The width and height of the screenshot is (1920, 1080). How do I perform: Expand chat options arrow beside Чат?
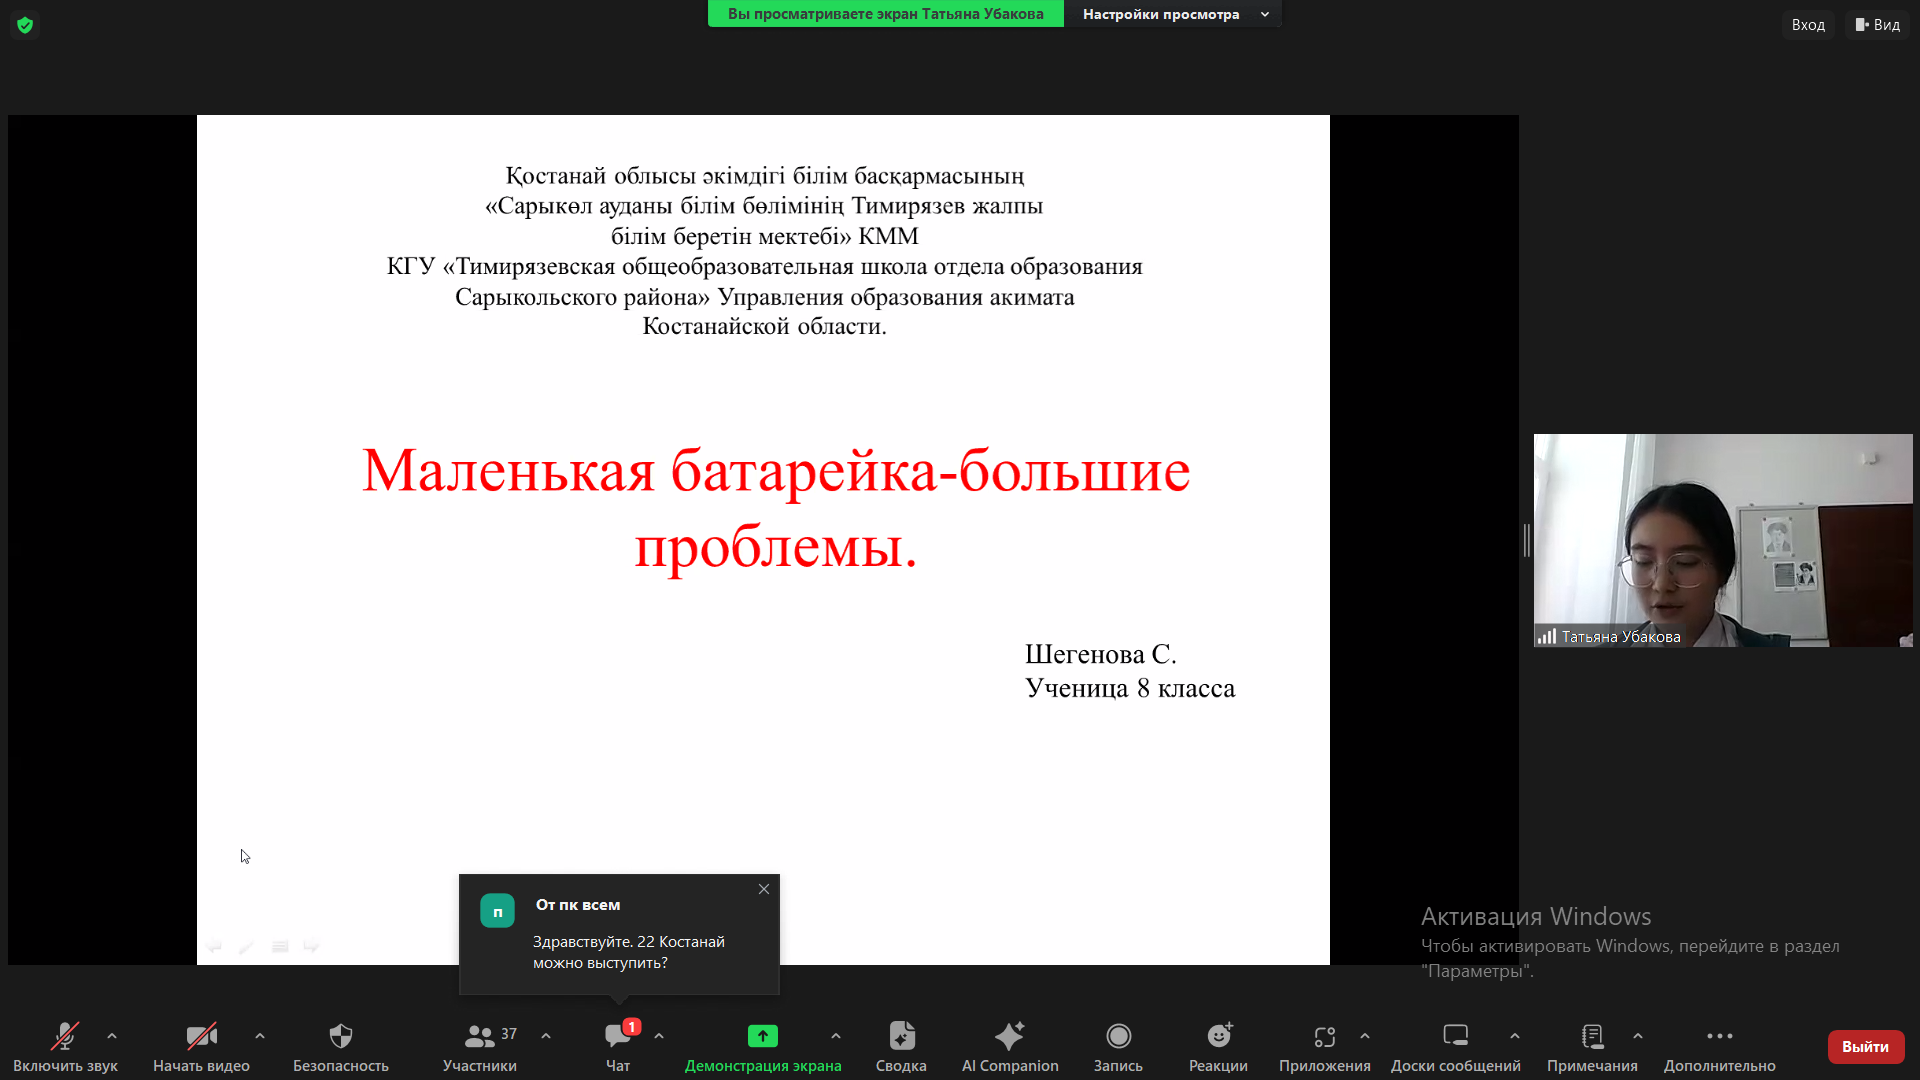point(659,1036)
